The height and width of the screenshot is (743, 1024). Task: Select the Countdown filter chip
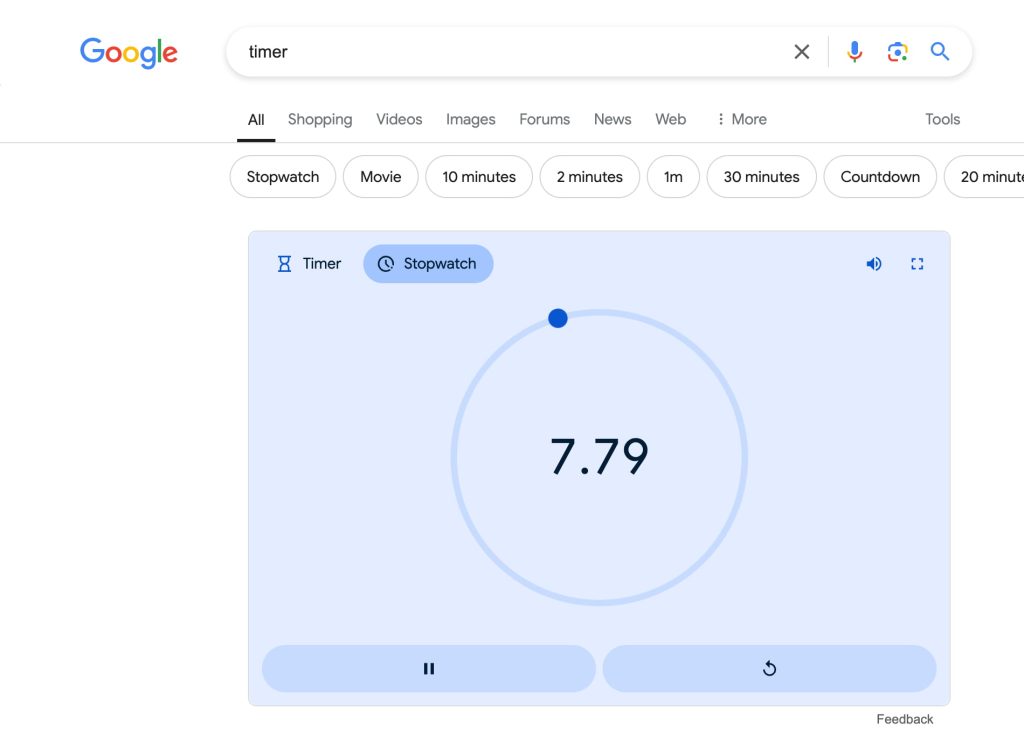(x=880, y=176)
